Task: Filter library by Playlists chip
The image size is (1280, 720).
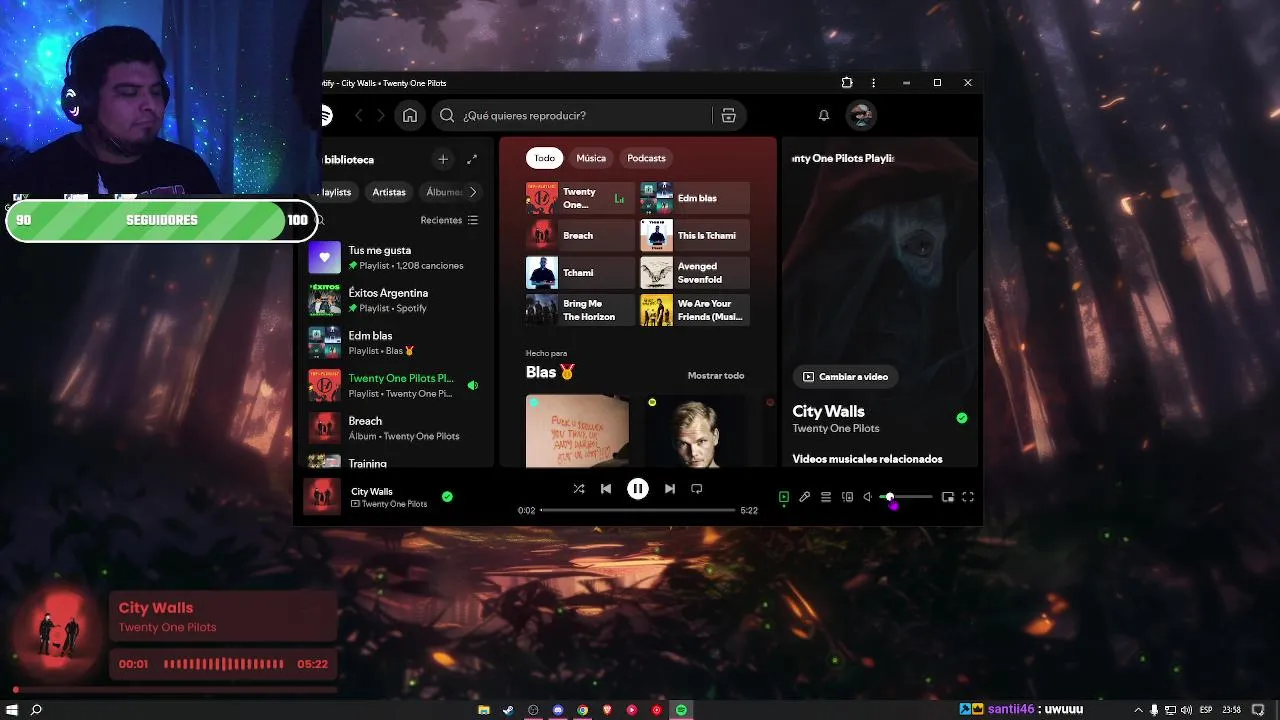Action: [x=337, y=192]
